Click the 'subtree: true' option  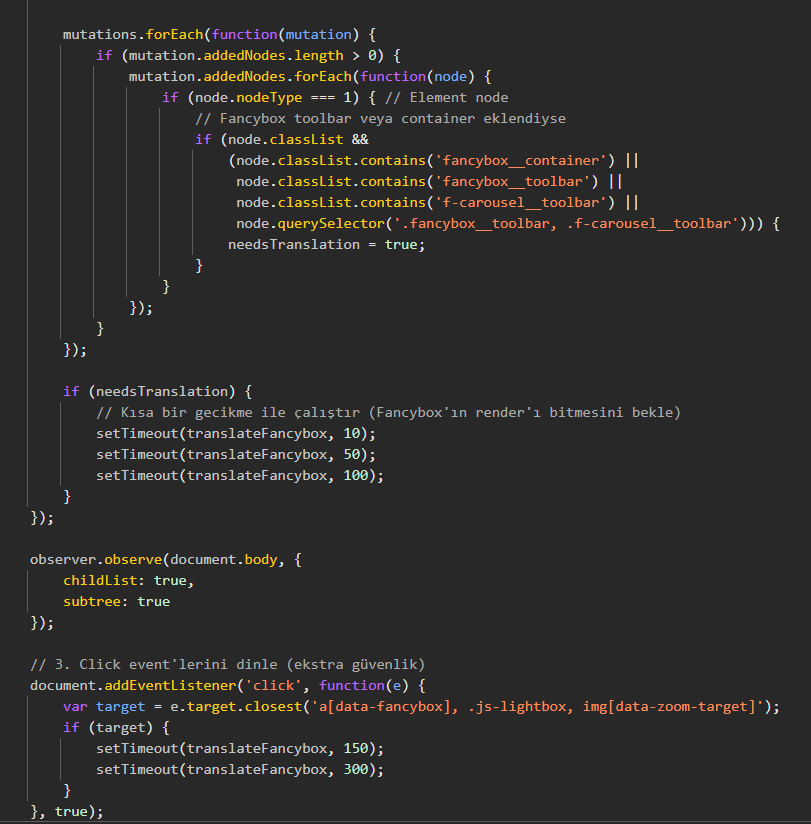pyautogui.click(x=117, y=602)
